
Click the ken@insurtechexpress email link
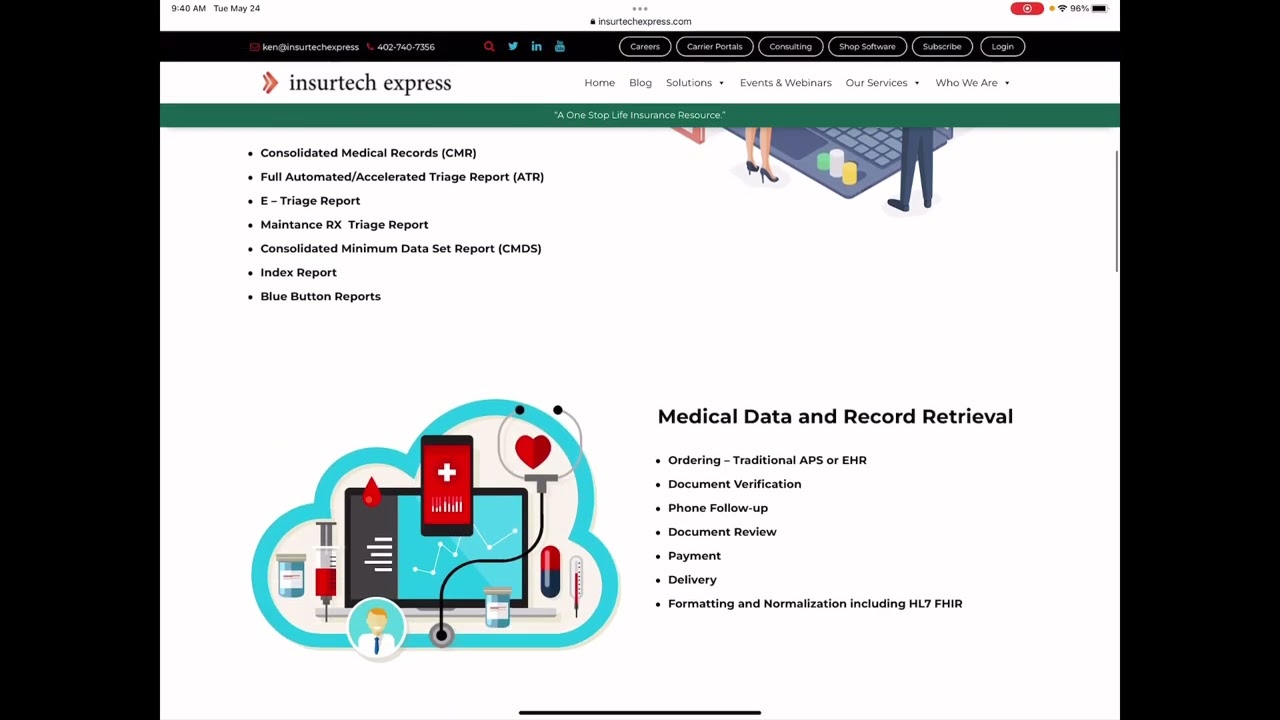click(310, 47)
